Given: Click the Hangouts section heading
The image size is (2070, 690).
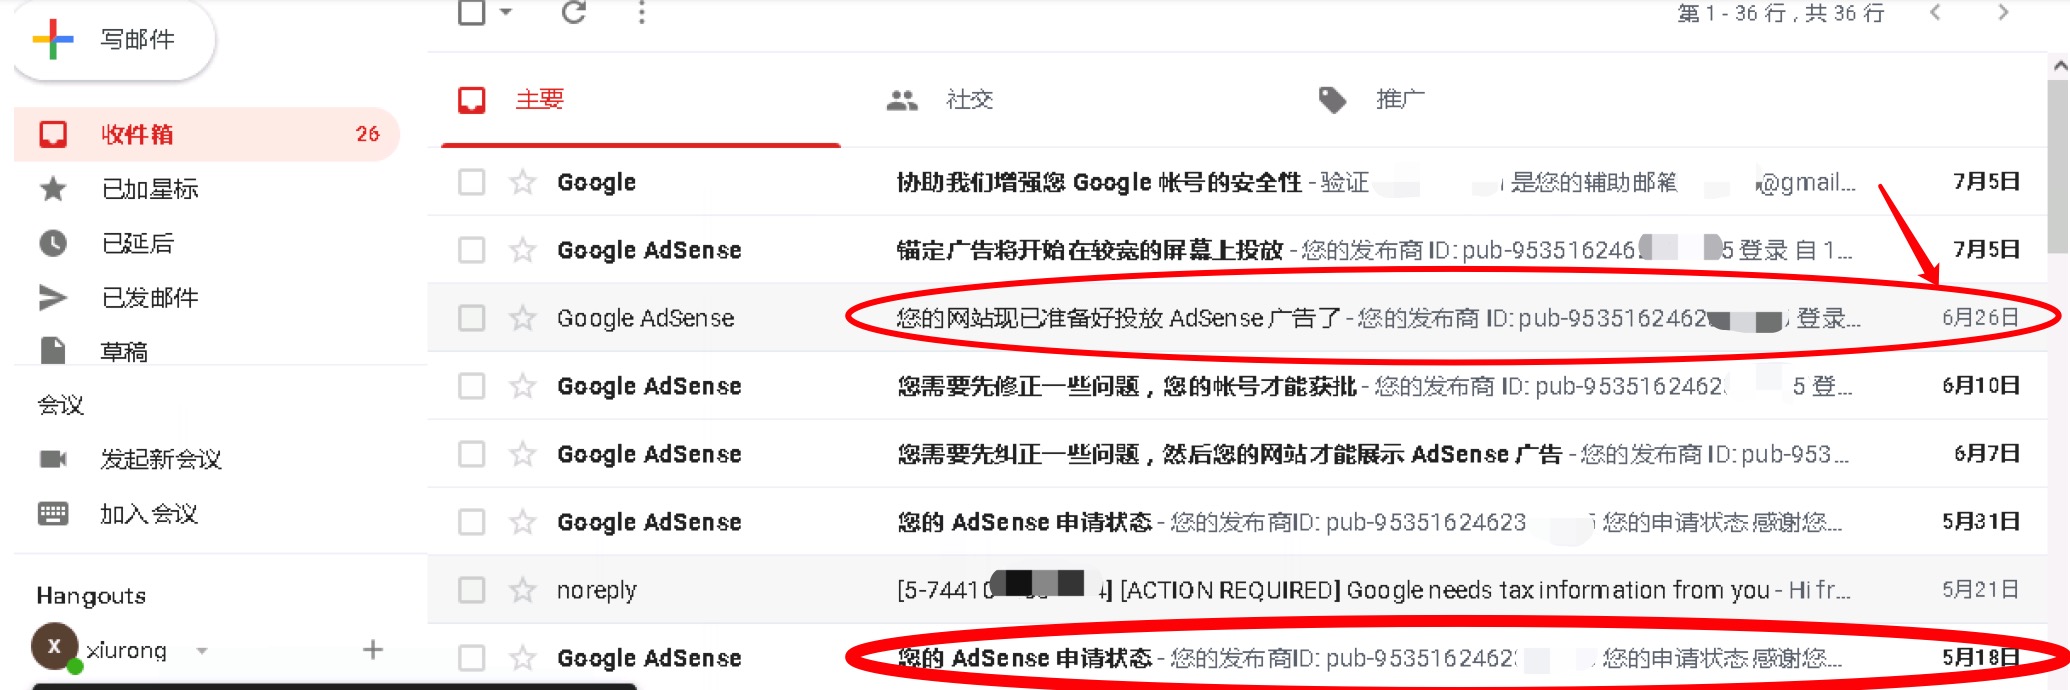Looking at the screenshot, I should (91, 596).
